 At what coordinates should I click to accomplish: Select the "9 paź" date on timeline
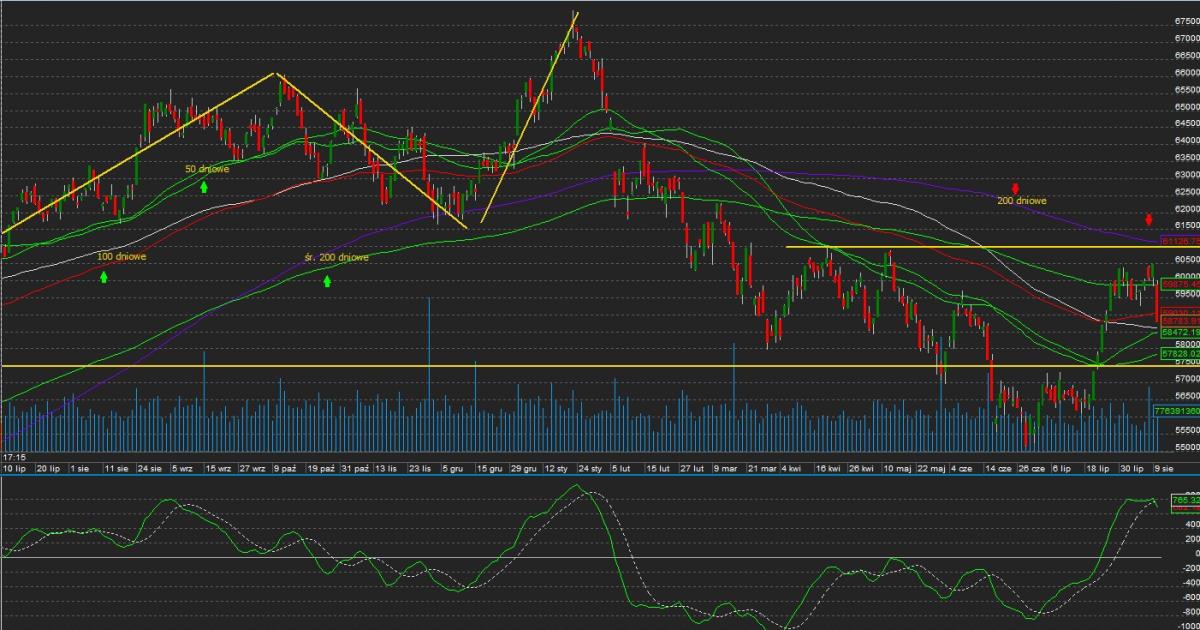click(284, 468)
